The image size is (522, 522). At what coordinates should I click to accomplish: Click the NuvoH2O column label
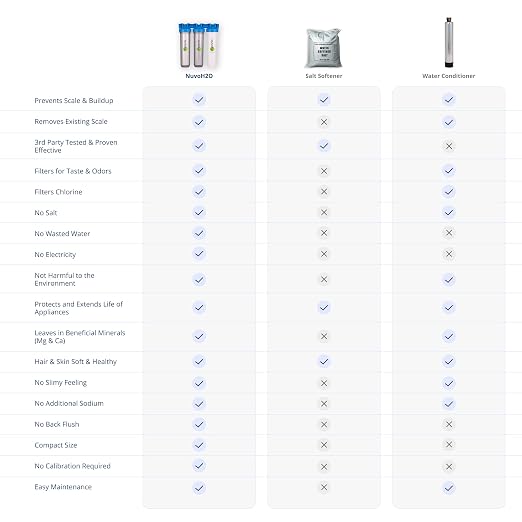(199, 76)
